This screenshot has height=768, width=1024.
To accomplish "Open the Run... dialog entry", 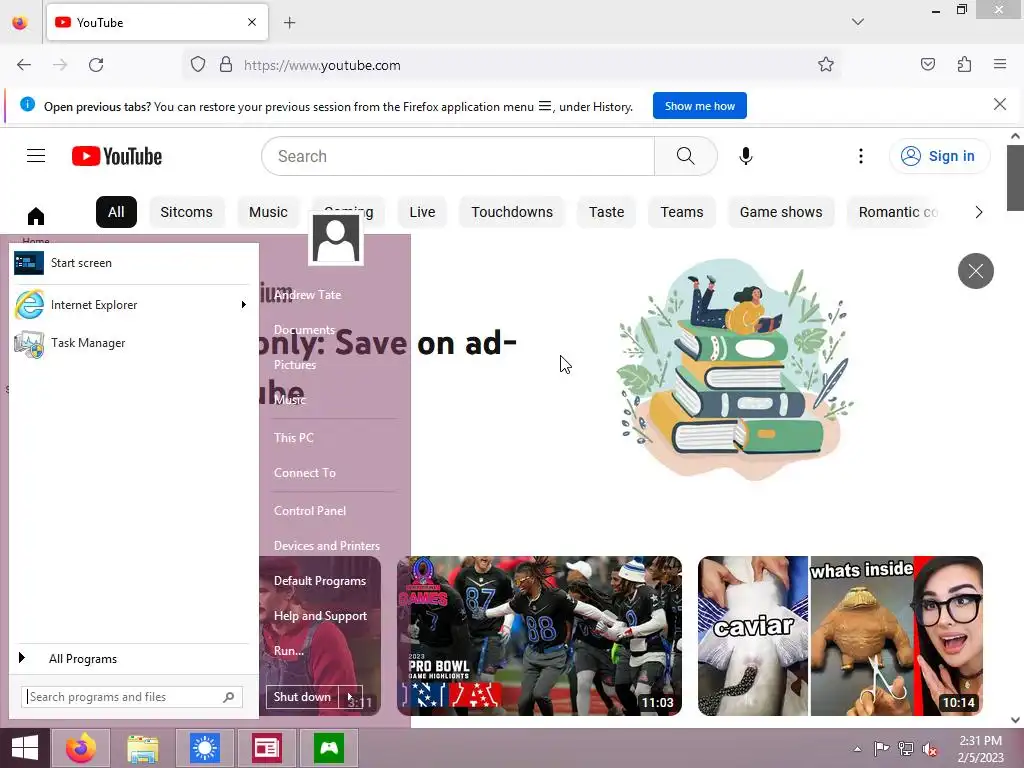I will click(x=289, y=650).
